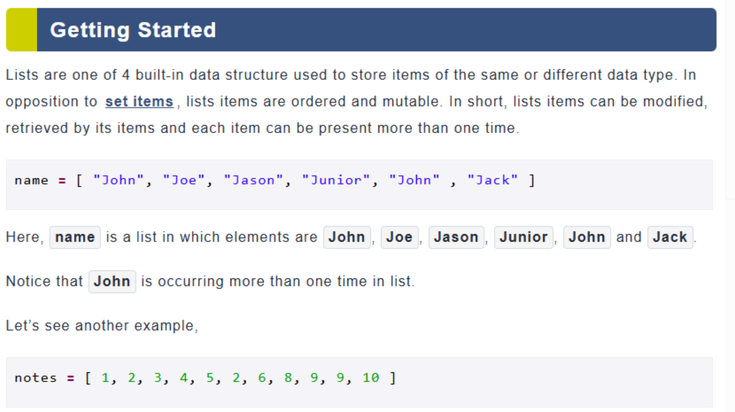
Task: Click "Jack" string in the code block
Action: [x=493, y=180]
